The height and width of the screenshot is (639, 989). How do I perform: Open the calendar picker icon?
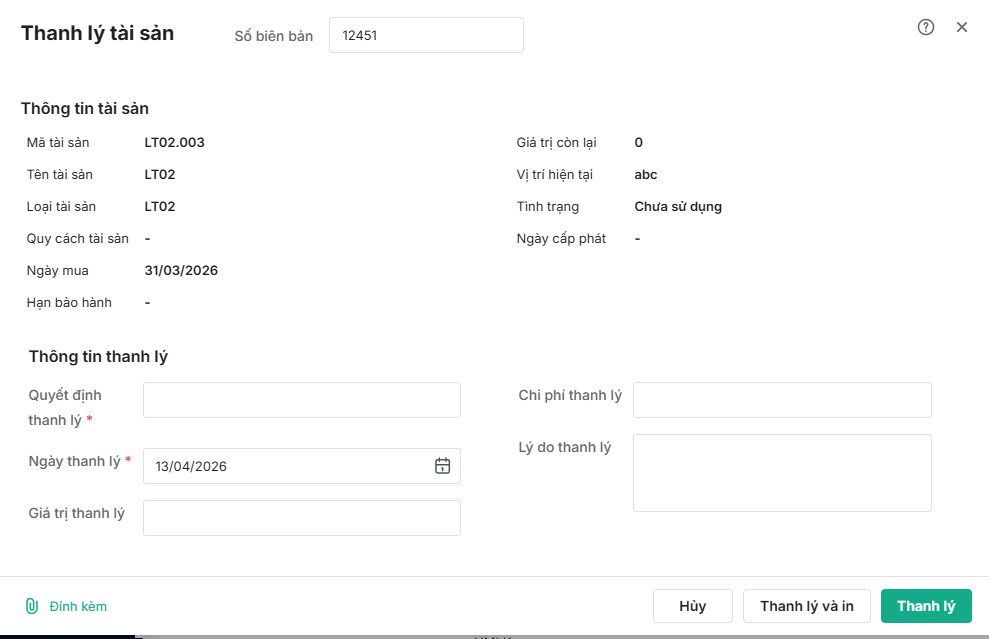(x=443, y=465)
